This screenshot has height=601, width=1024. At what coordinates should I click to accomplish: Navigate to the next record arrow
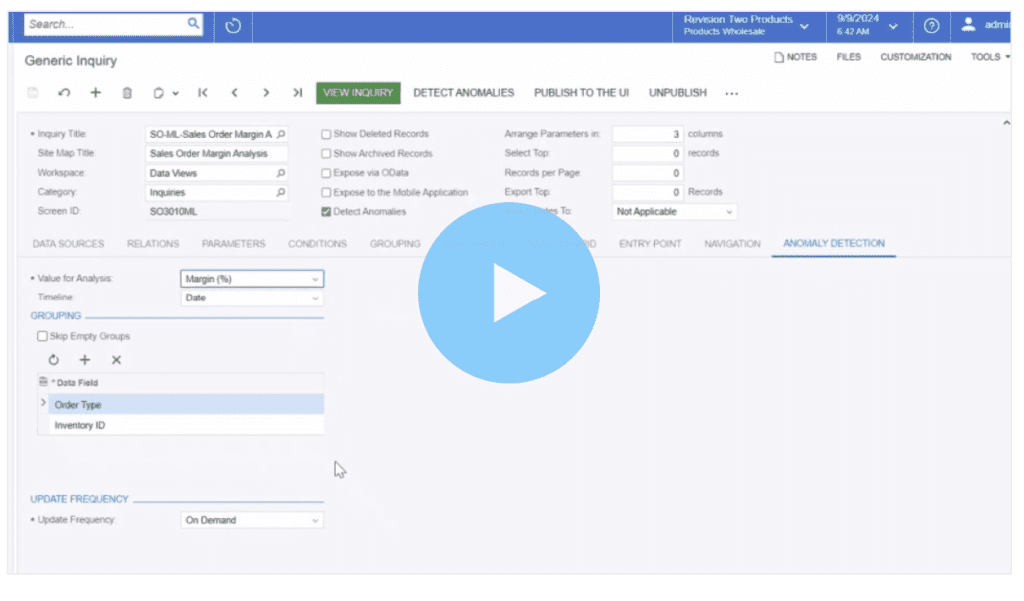[x=266, y=93]
